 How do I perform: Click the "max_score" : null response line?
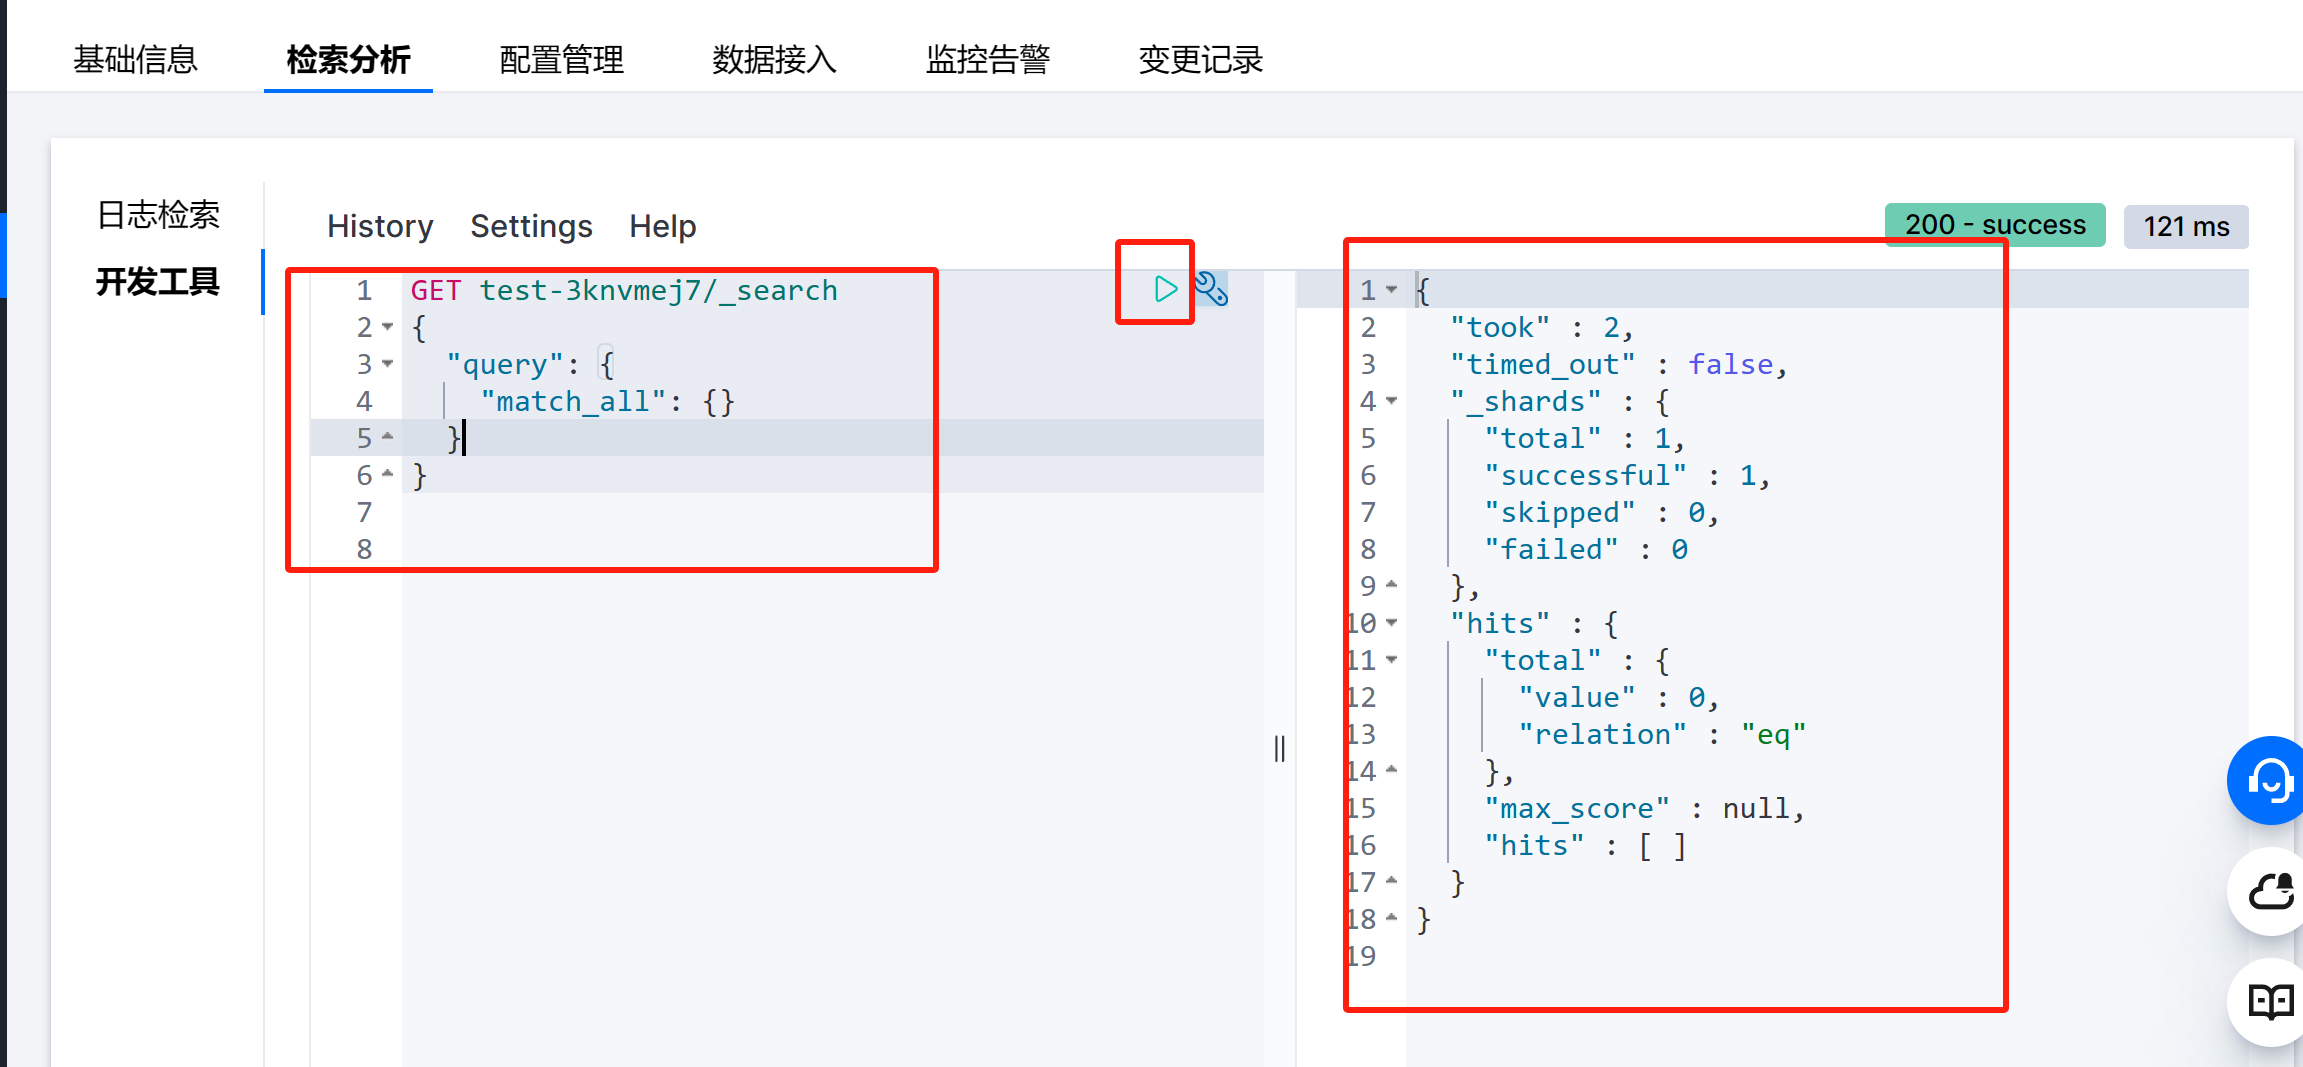click(x=1644, y=808)
